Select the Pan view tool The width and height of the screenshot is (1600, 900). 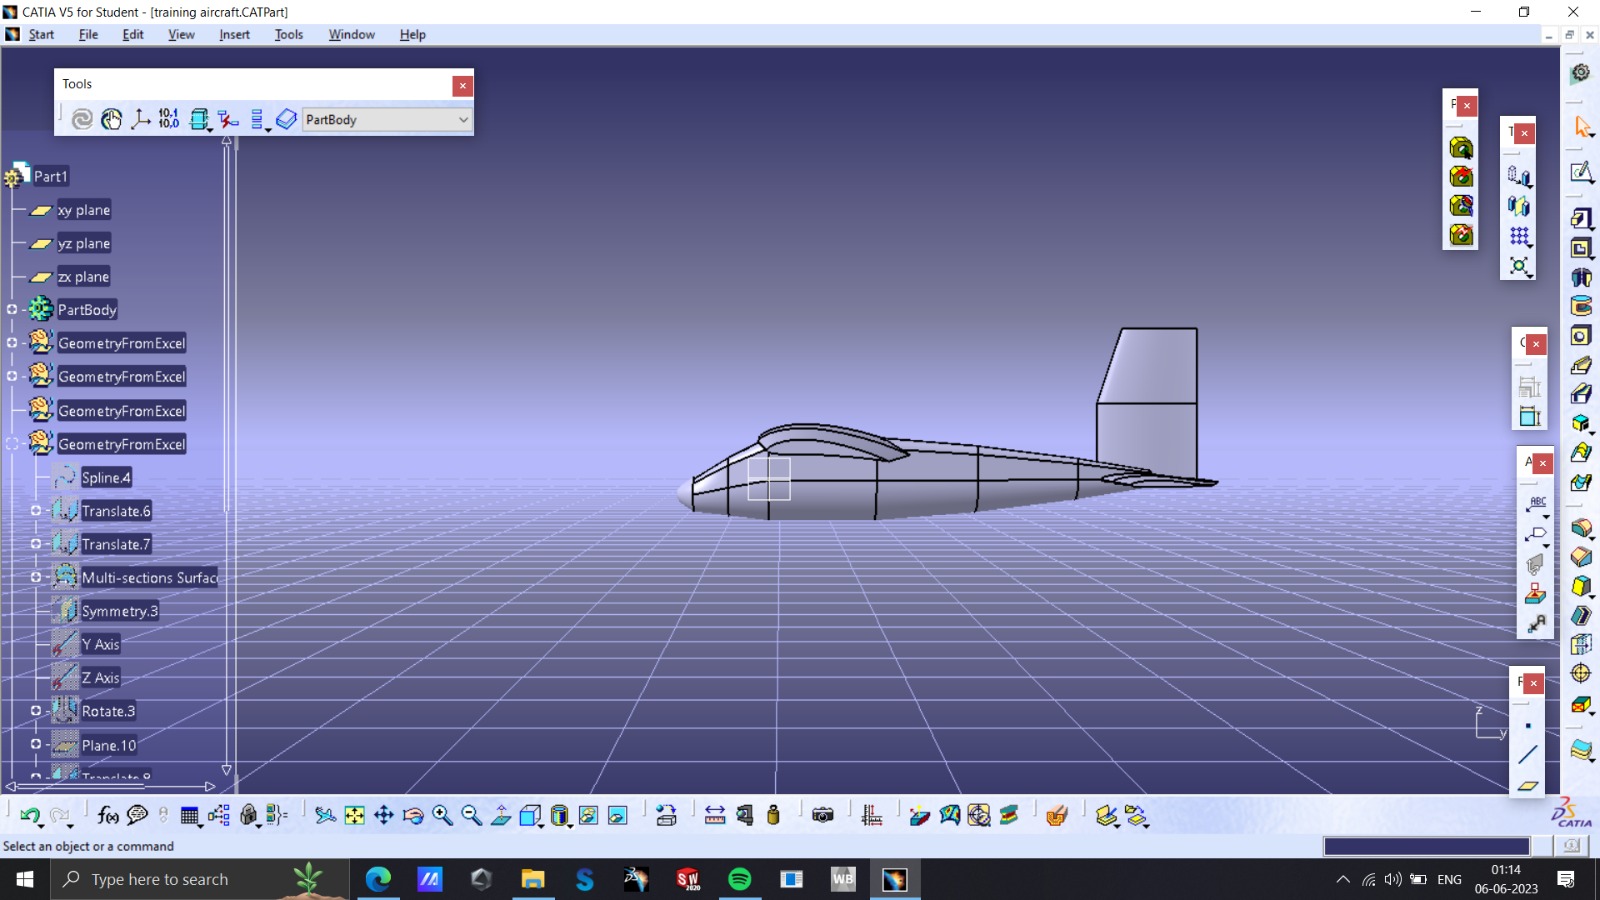pyautogui.click(x=383, y=816)
